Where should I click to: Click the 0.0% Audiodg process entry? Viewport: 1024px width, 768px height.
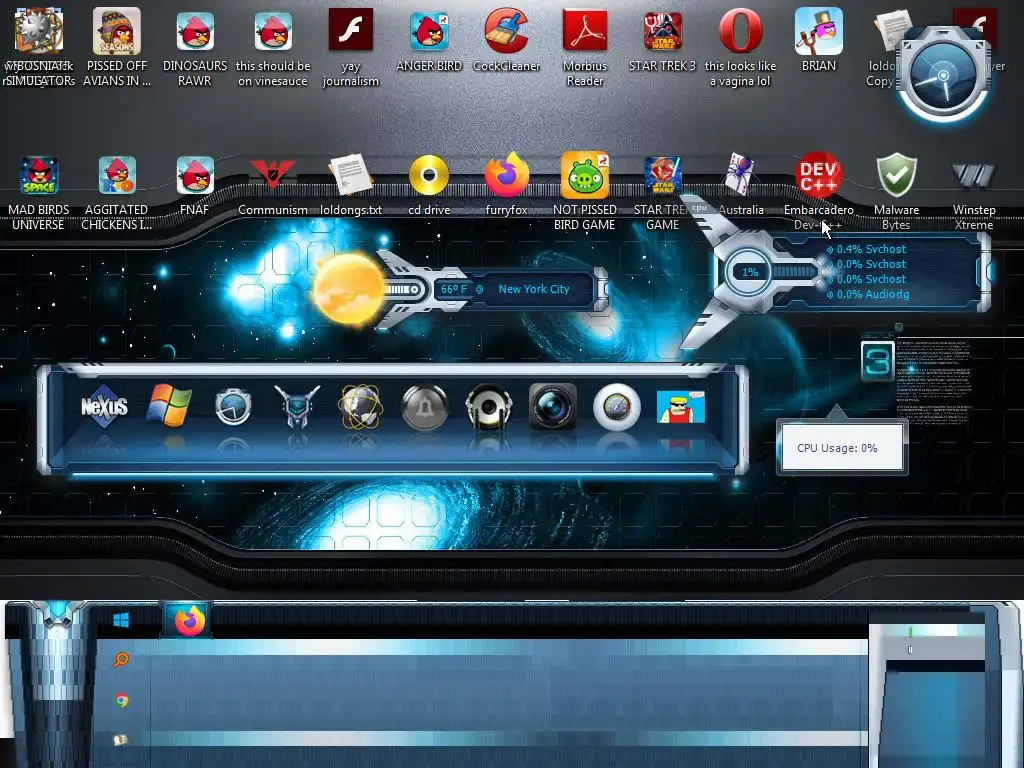pos(872,294)
